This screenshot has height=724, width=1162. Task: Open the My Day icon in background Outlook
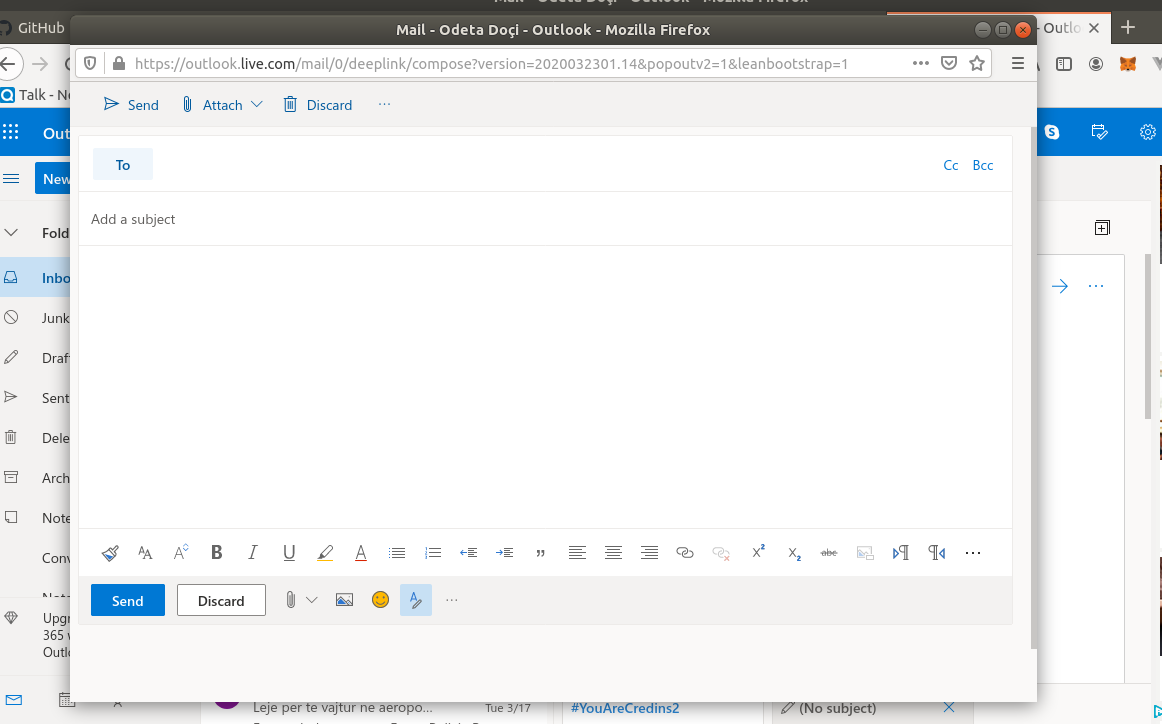1100,133
